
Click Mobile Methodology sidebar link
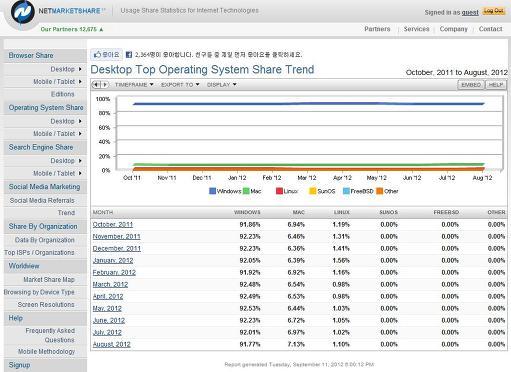tap(46, 352)
